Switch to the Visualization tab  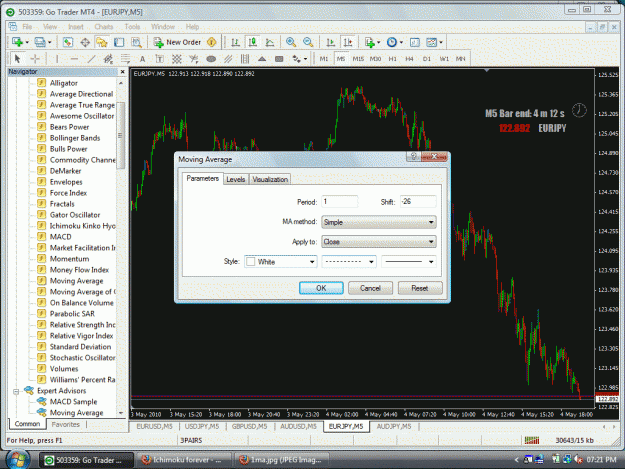270,179
